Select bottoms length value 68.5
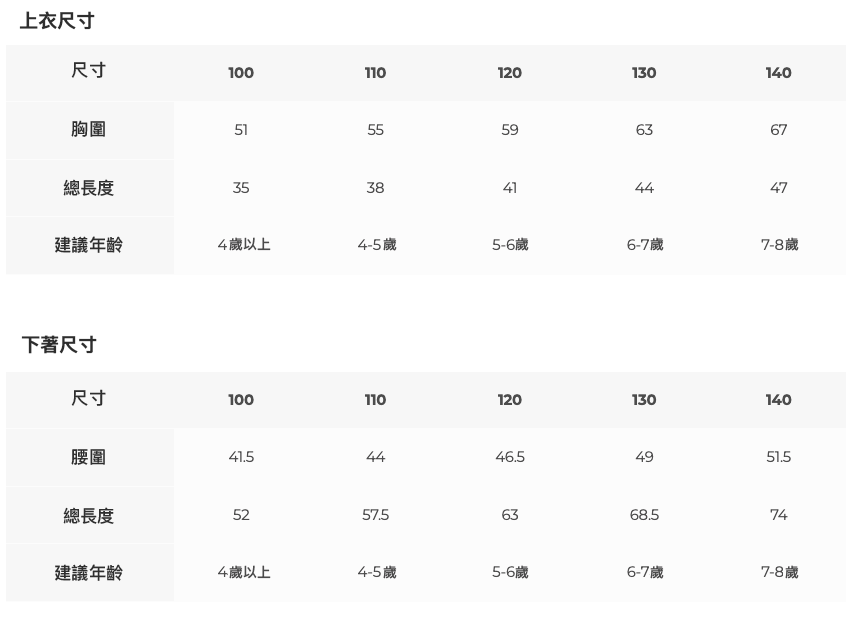The width and height of the screenshot is (852, 621). tap(644, 515)
